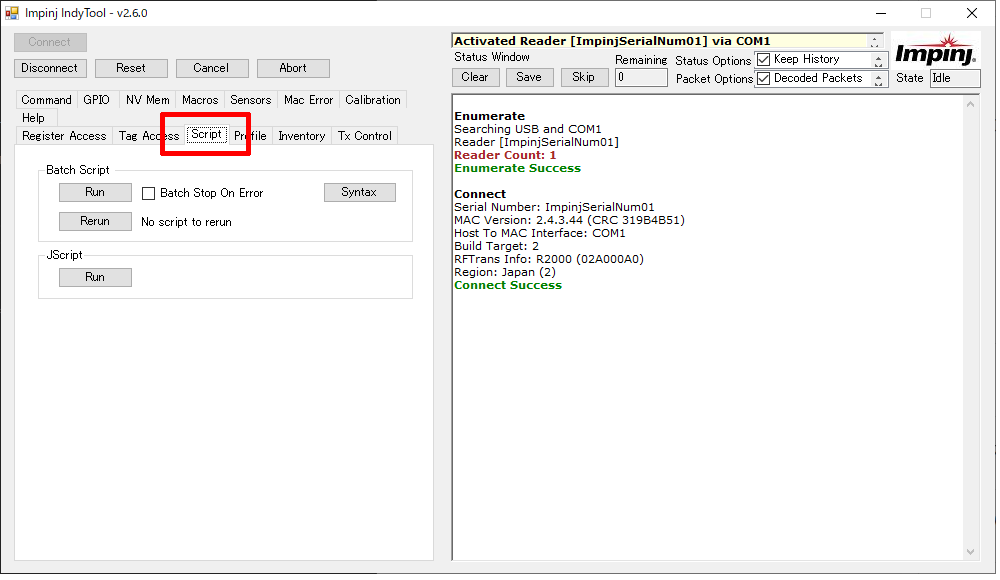The width and height of the screenshot is (1000, 580).
Task: Abort the current operation
Action: pyautogui.click(x=293, y=68)
